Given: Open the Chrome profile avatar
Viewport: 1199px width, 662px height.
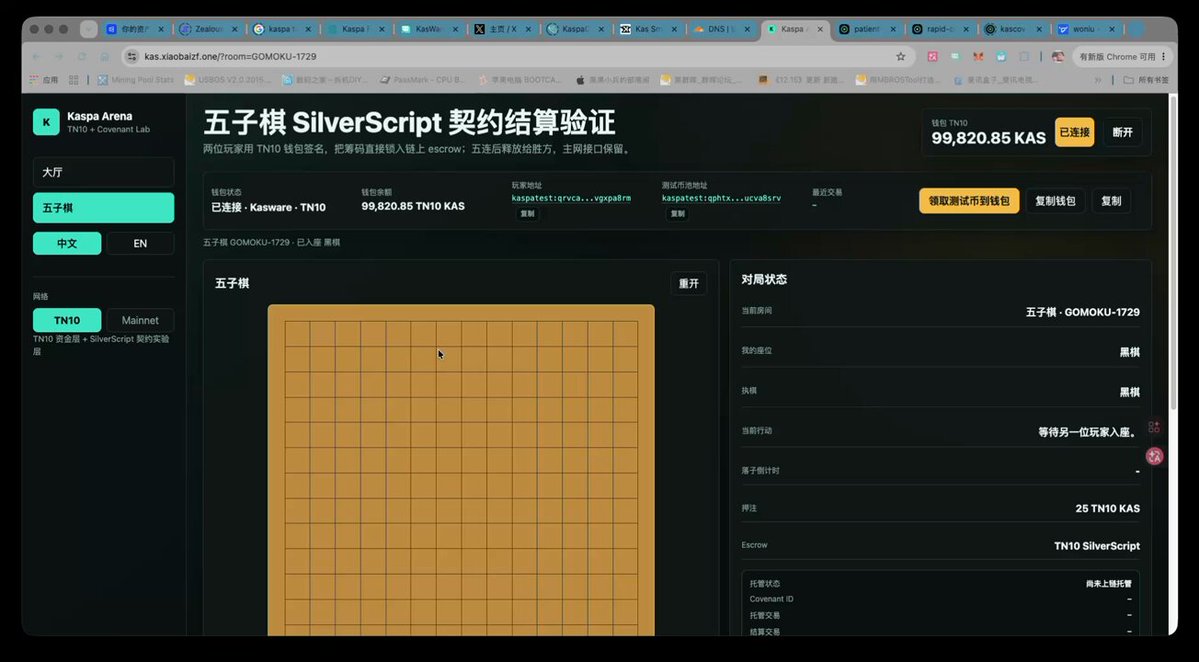Looking at the screenshot, I should point(1058,57).
